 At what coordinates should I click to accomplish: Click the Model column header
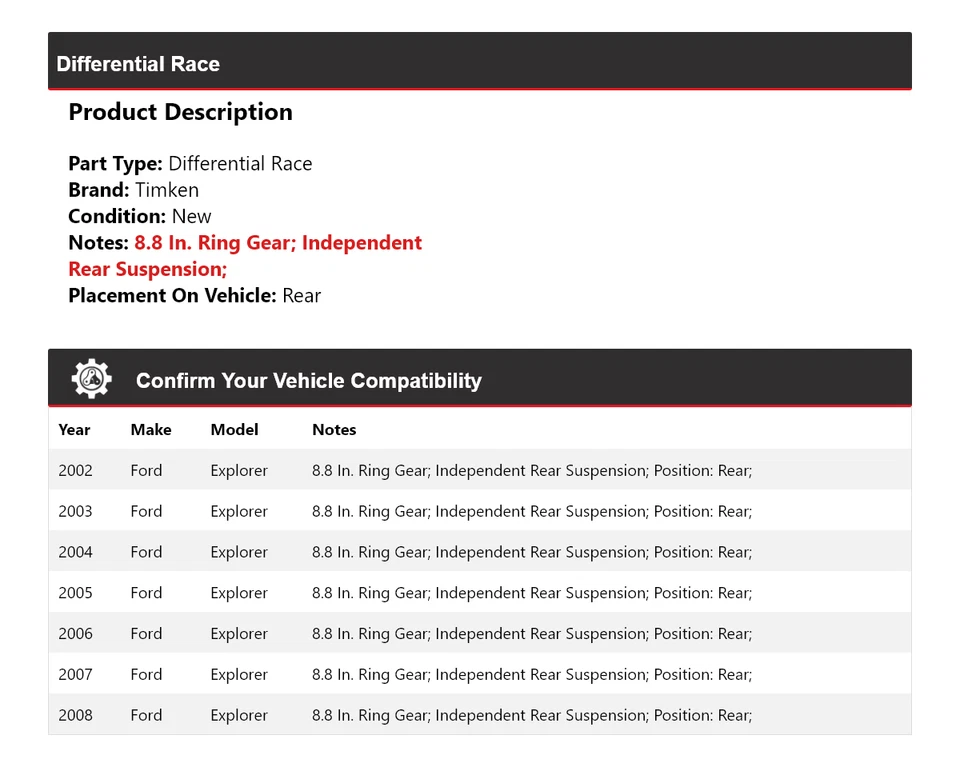pos(234,430)
